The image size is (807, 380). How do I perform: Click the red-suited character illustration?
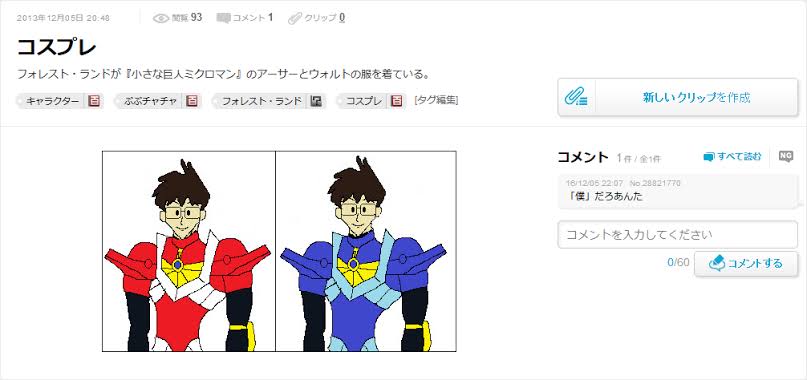point(188,251)
